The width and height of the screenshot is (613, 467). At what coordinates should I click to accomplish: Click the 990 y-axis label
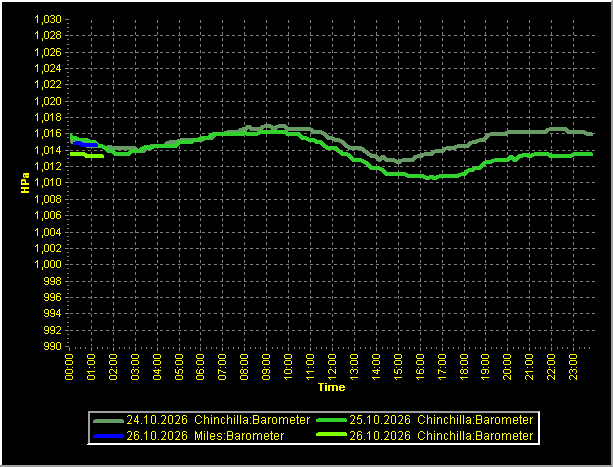coord(54,346)
